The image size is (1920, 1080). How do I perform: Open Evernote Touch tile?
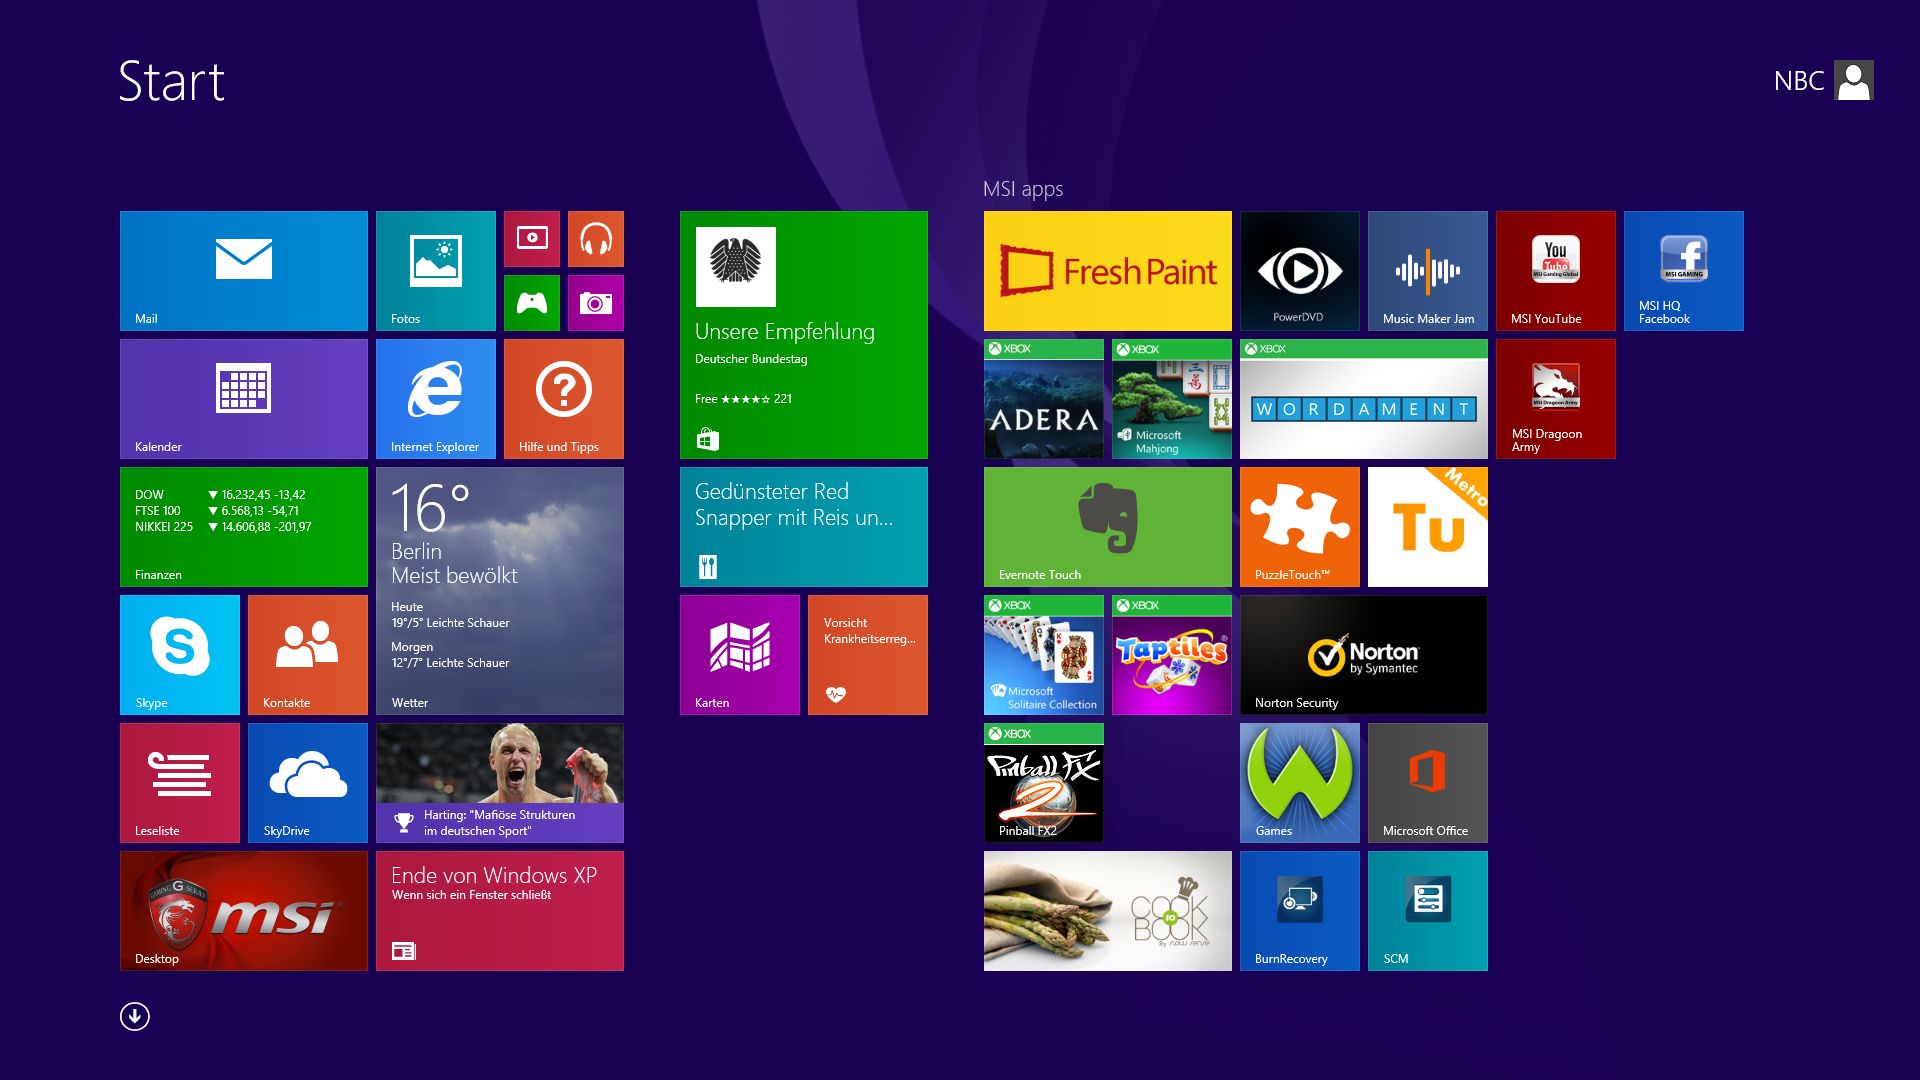[x=1107, y=526]
